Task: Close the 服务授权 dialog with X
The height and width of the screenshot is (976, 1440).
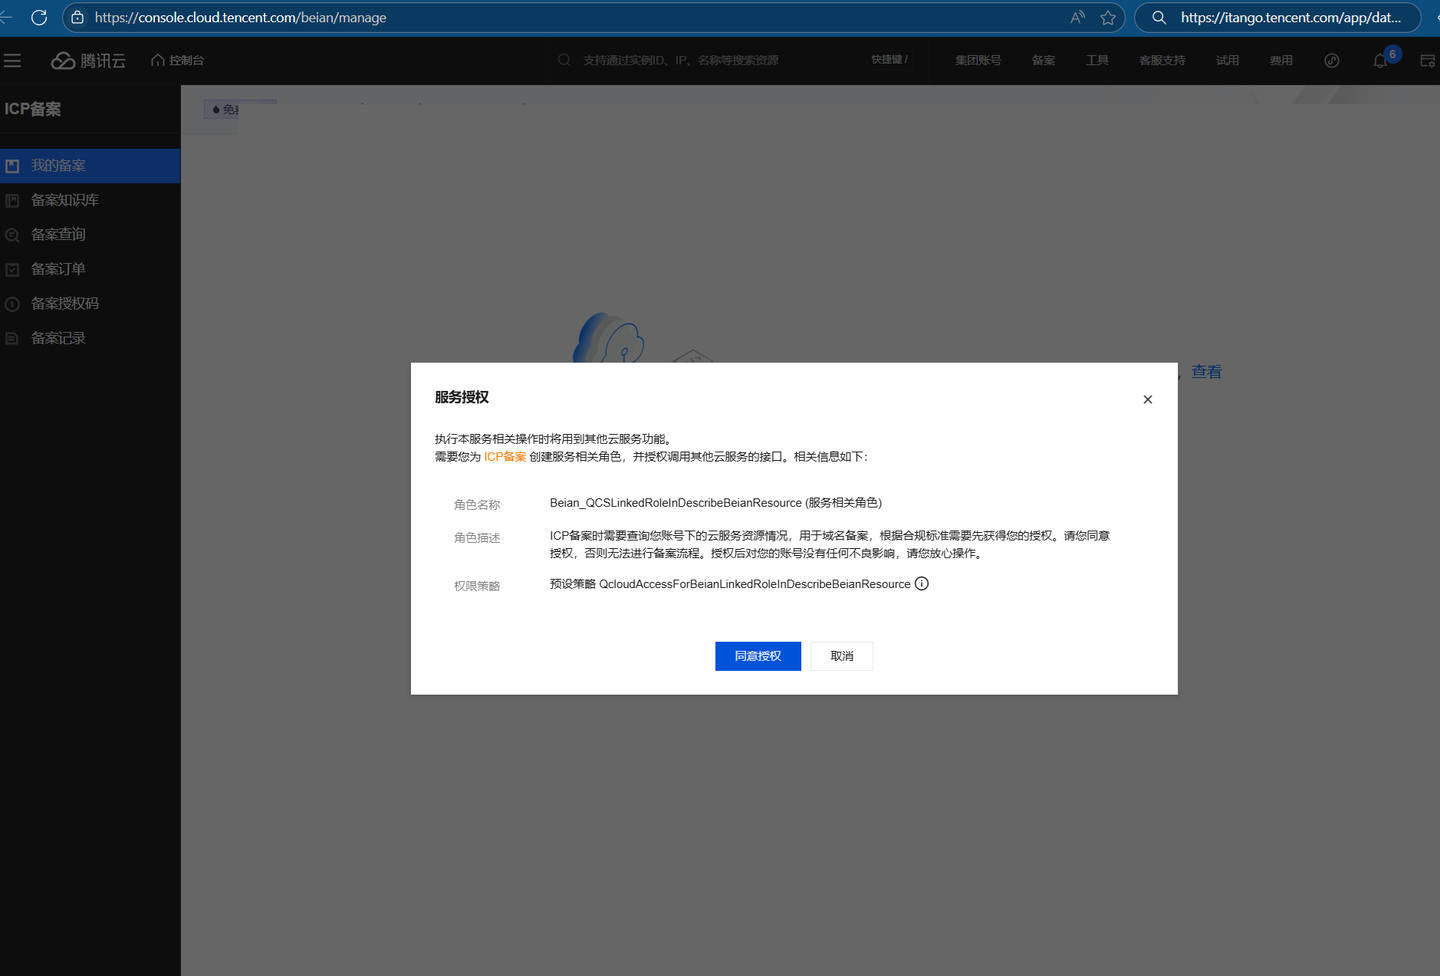Action: coord(1147,399)
